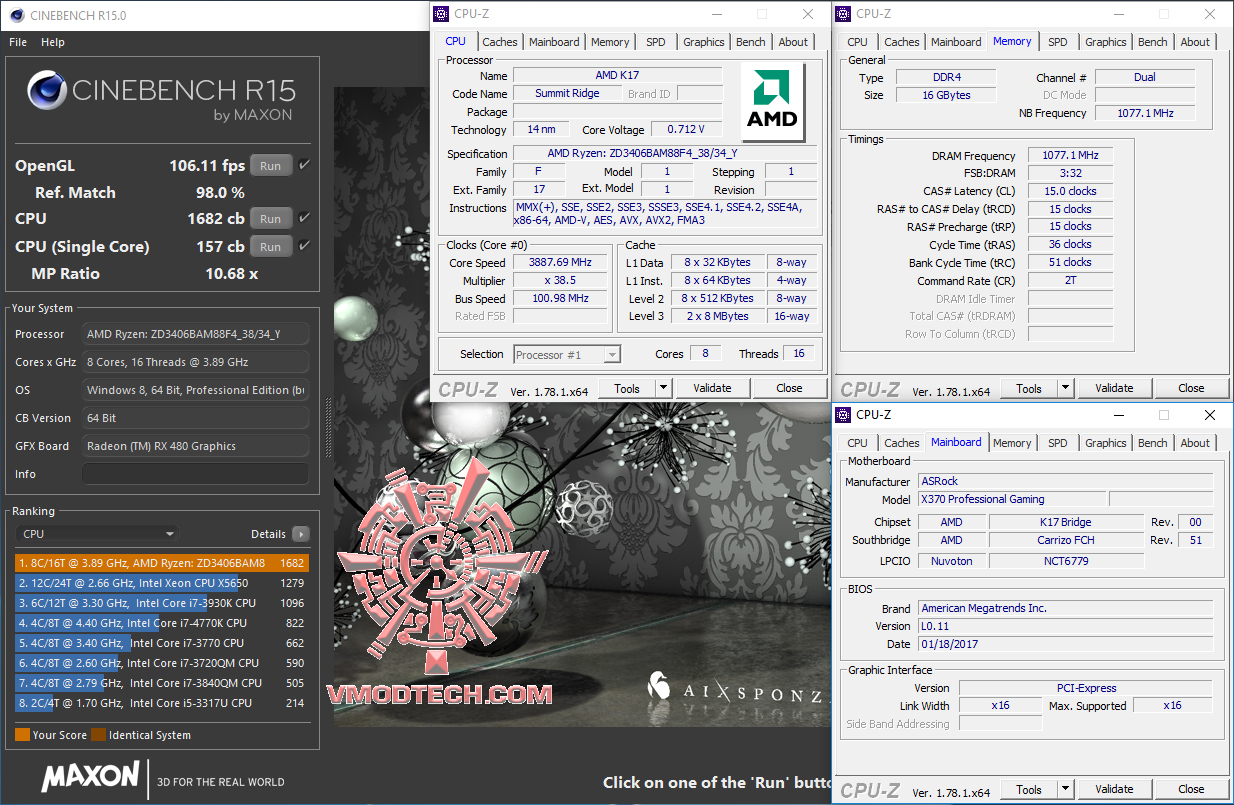Click the Cinebench R15 title bar app icon
The height and width of the screenshot is (805, 1234).
click(16, 15)
